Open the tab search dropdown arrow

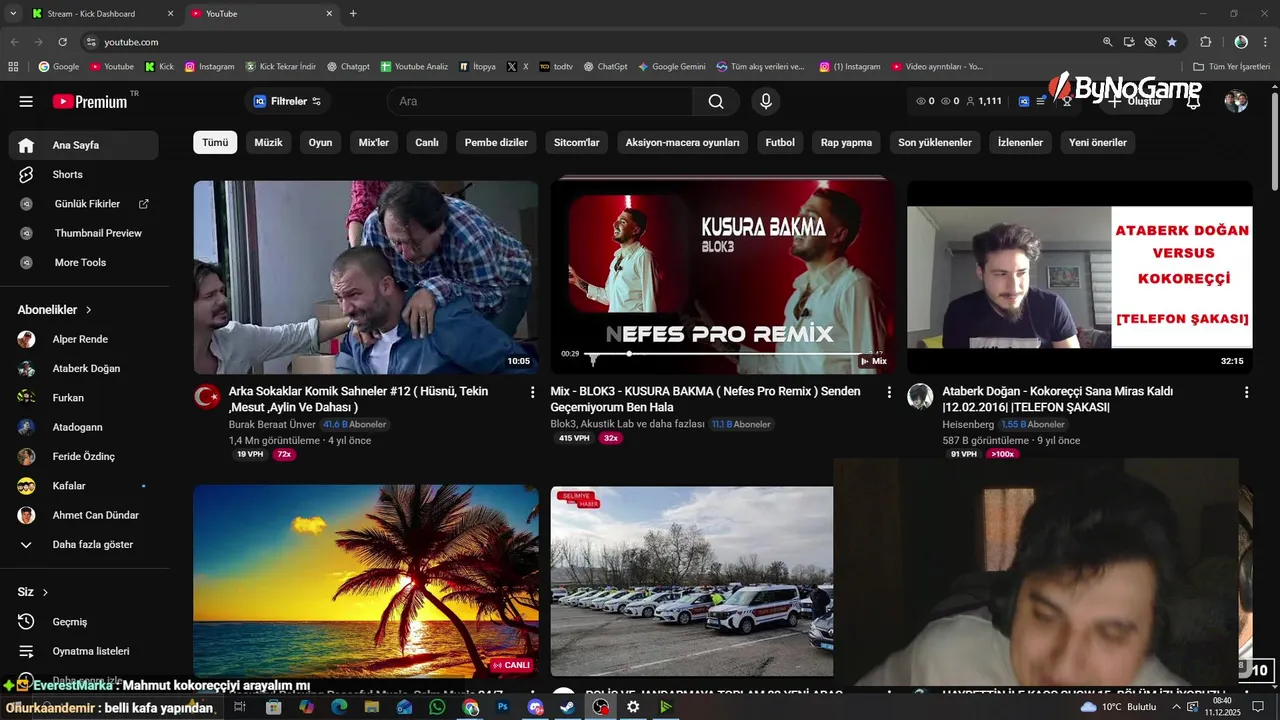[x=13, y=14]
